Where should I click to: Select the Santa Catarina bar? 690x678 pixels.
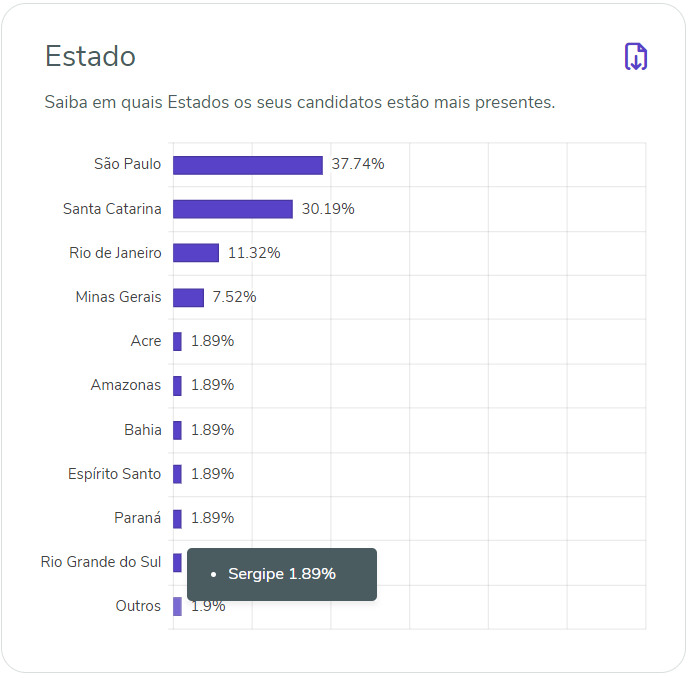pos(232,209)
